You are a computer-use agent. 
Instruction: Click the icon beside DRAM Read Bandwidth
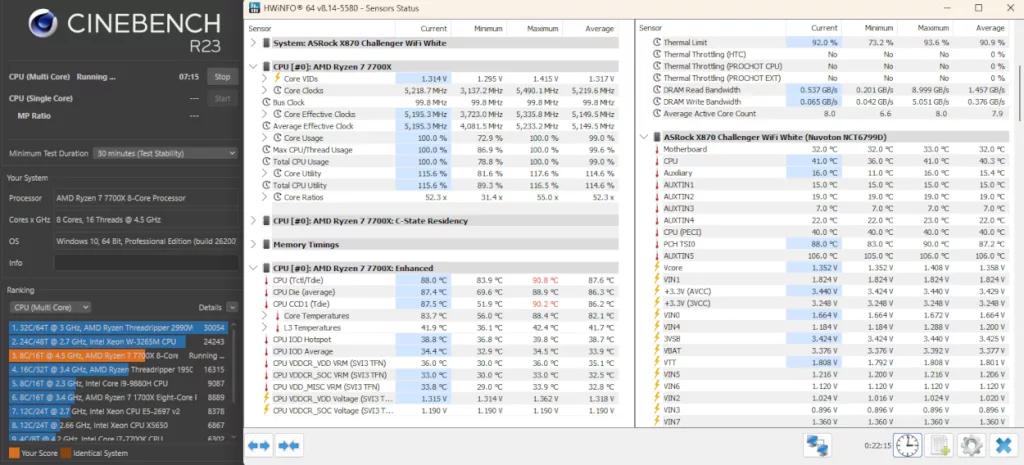tap(657, 90)
